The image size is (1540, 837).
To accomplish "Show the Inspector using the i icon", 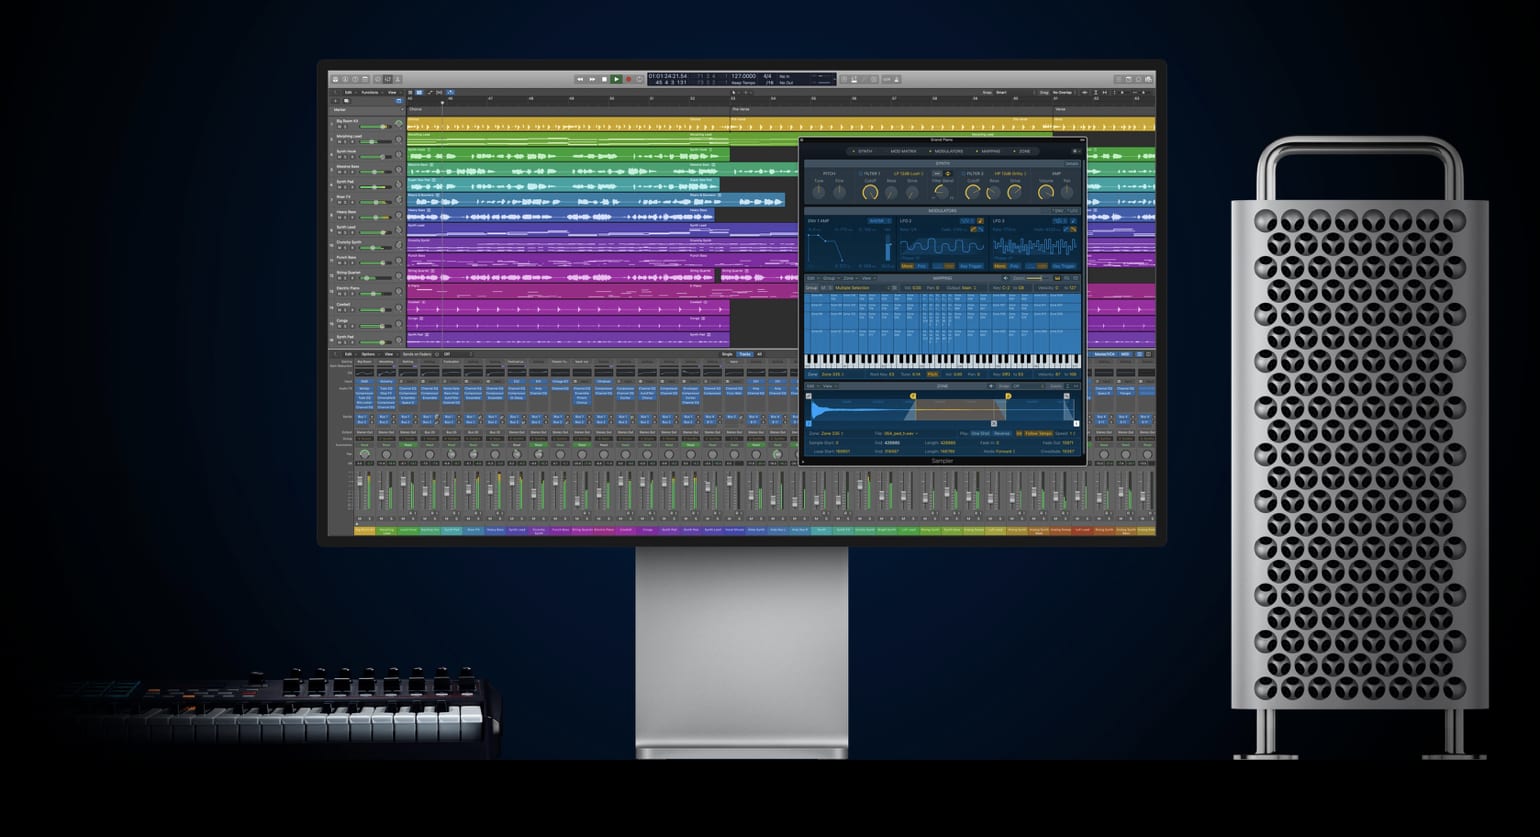I will pyautogui.click(x=345, y=79).
